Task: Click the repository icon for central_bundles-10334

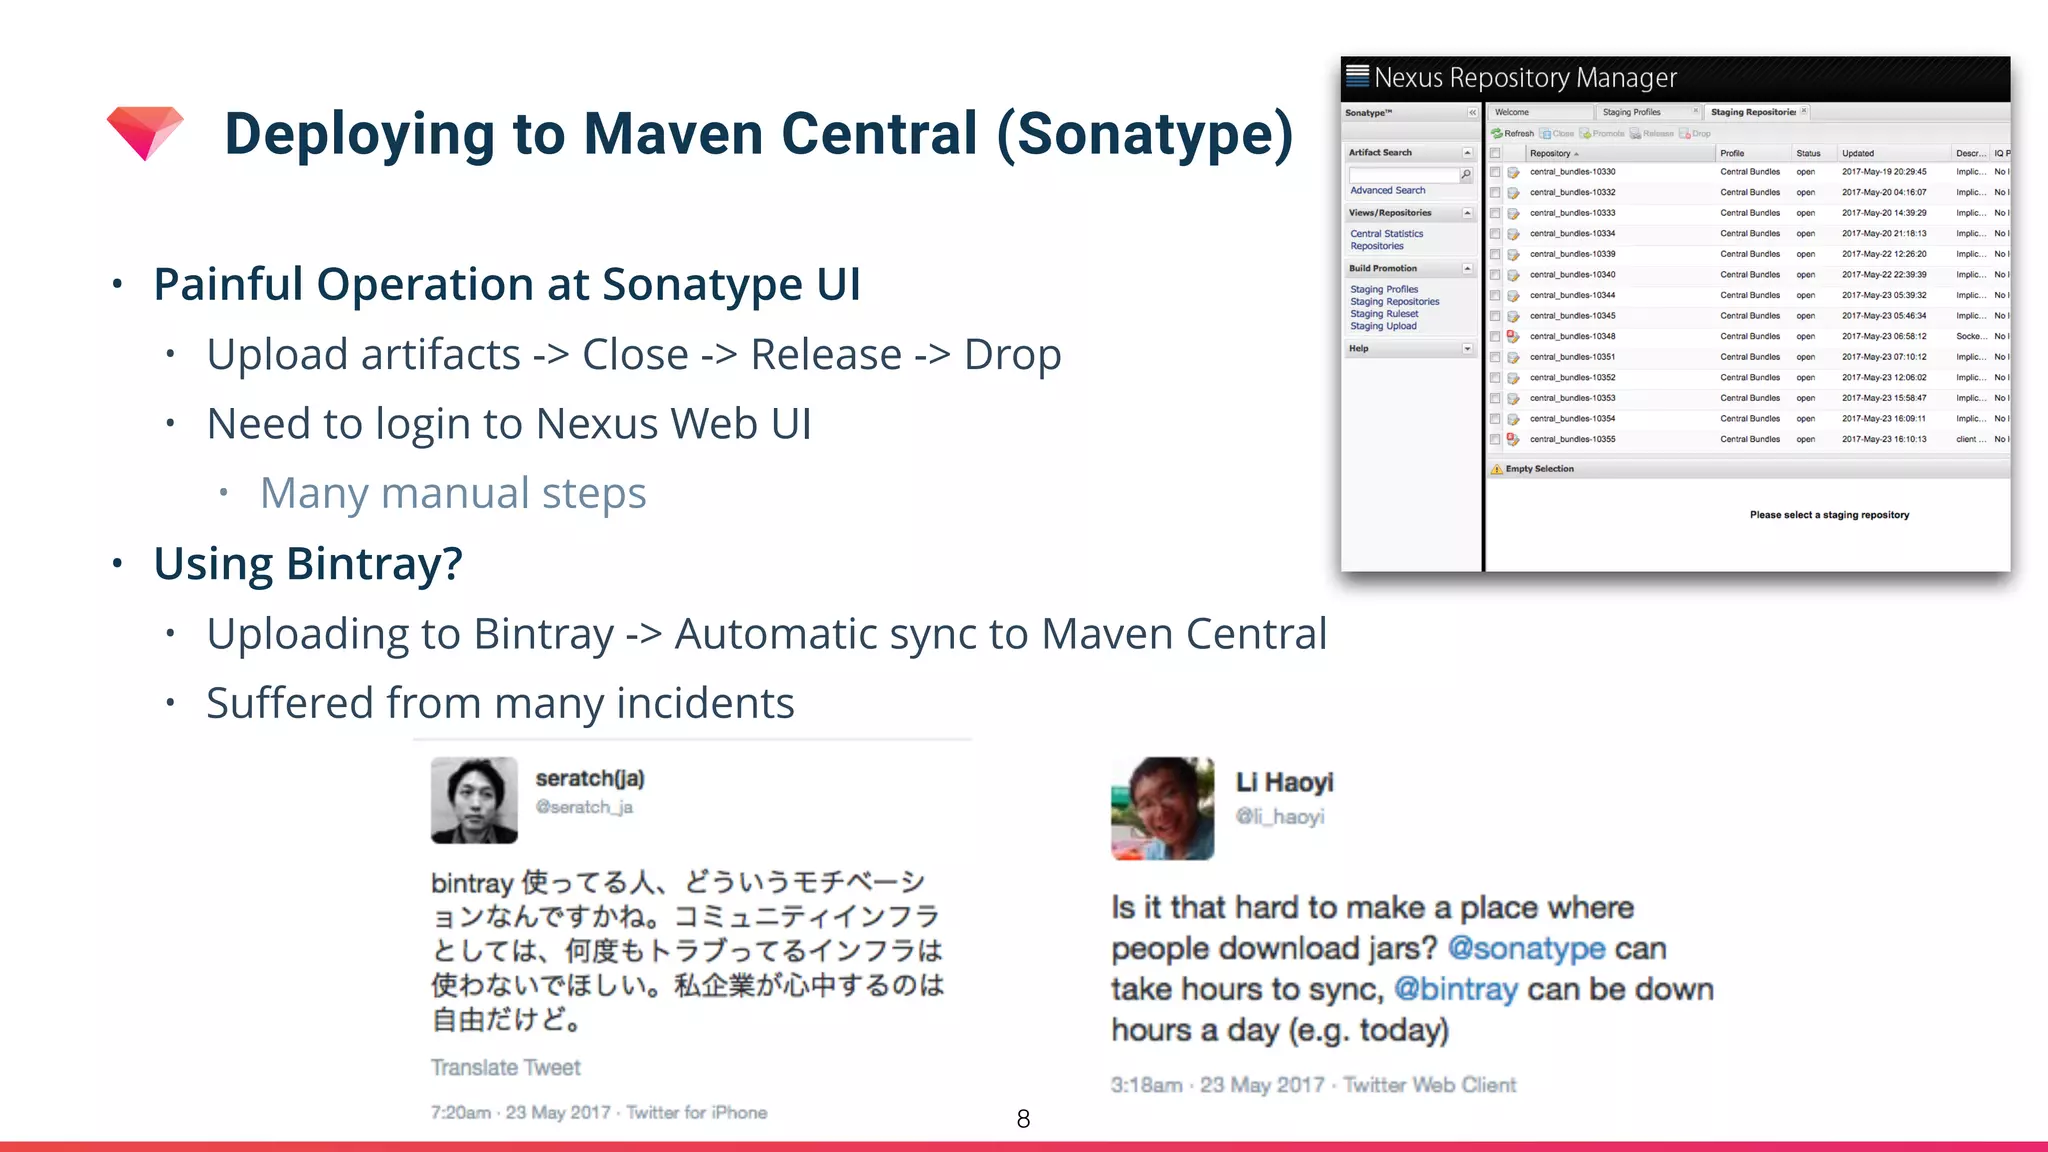Action: 1513,234
